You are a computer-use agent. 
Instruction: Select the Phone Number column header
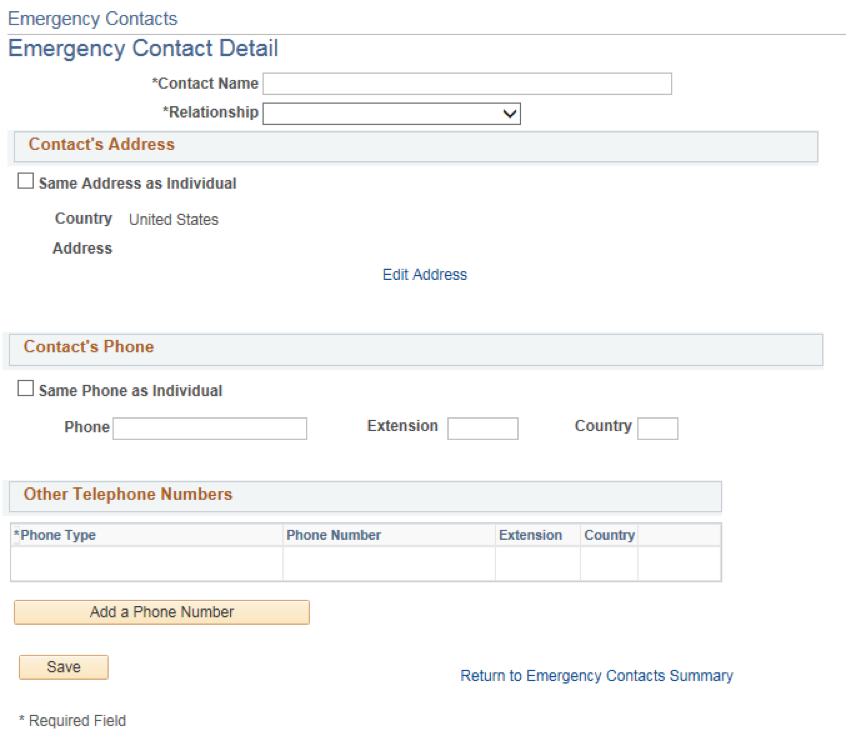click(x=333, y=535)
